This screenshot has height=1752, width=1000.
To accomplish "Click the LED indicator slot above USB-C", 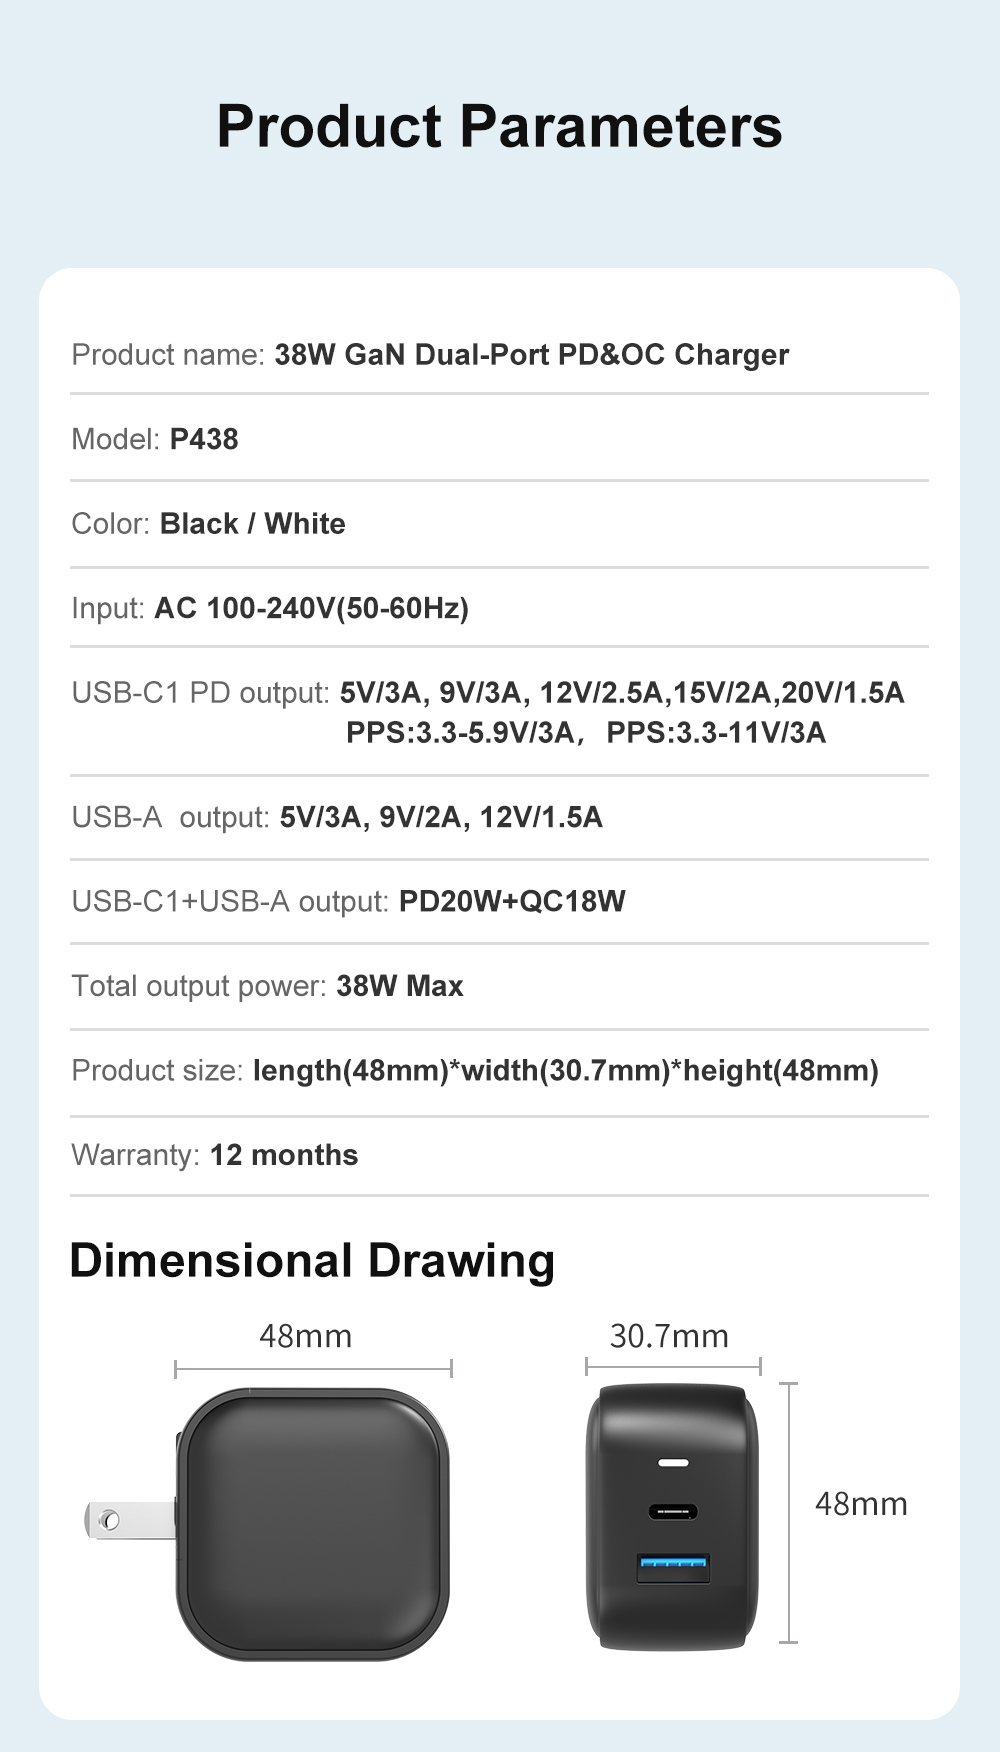I will pyautogui.click(x=673, y=1463).
